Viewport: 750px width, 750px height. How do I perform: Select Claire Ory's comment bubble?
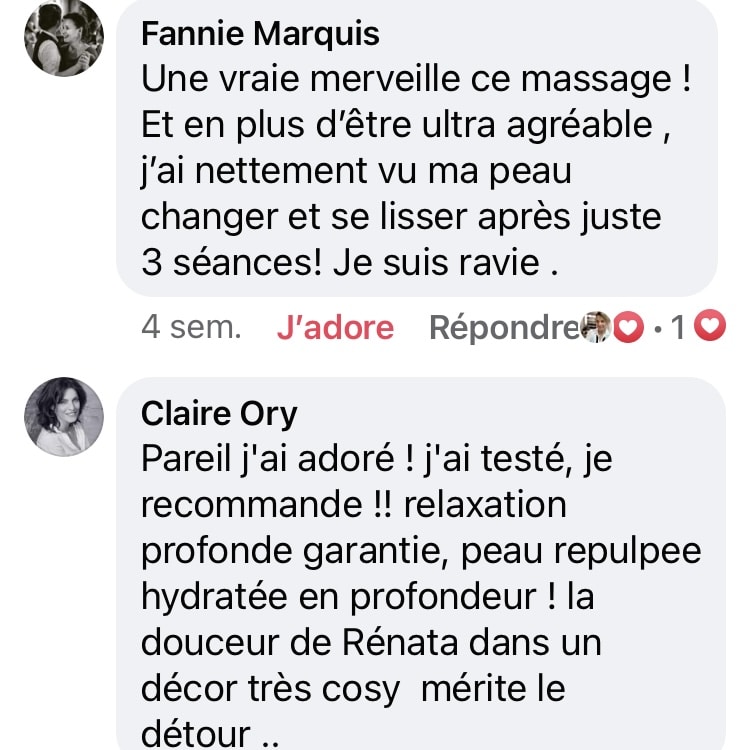point(421,563)
